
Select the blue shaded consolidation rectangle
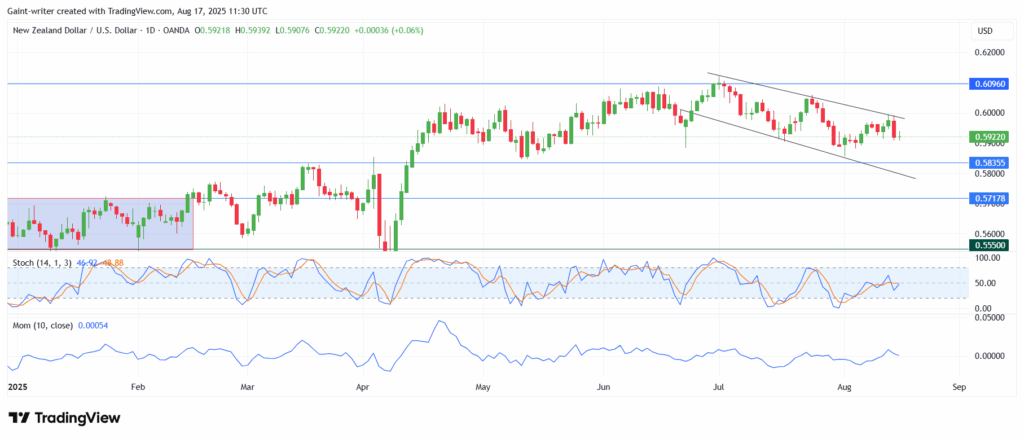click(x=101, y=223)
